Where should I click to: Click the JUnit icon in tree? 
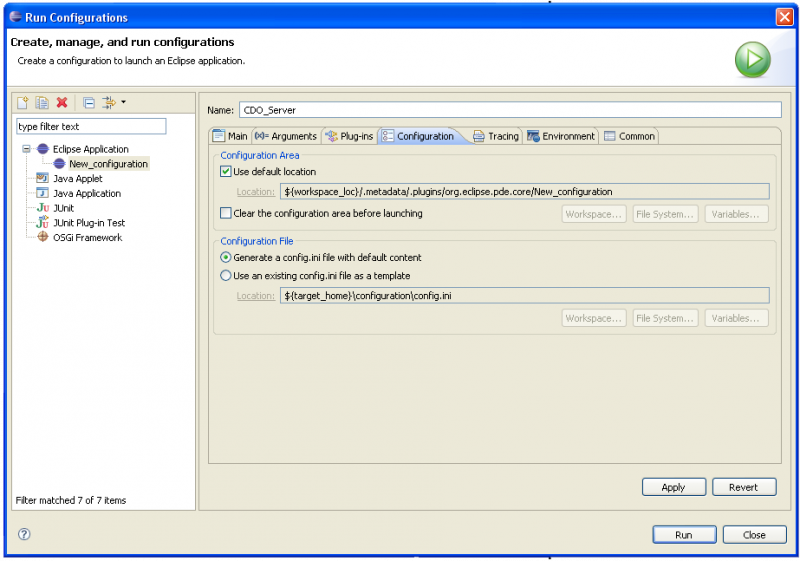(x=43, y=208)
